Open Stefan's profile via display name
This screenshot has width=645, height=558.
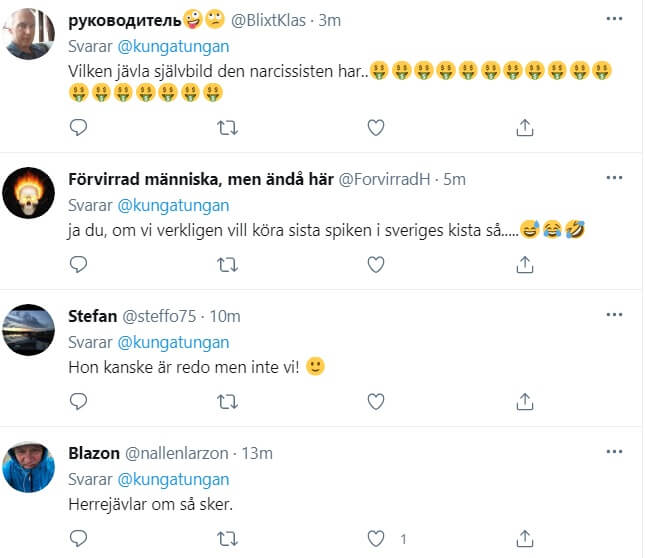[x=93, y=316]
